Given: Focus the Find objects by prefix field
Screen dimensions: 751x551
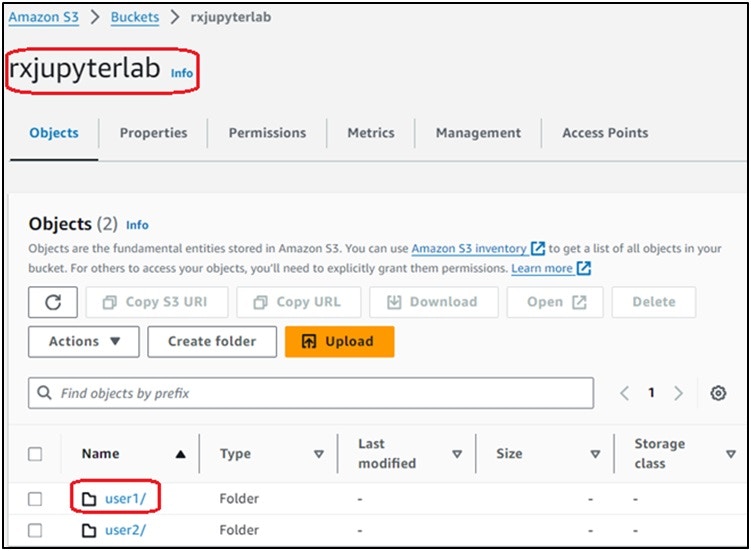Looking at the screenshot, I should [x=311, y=393].
